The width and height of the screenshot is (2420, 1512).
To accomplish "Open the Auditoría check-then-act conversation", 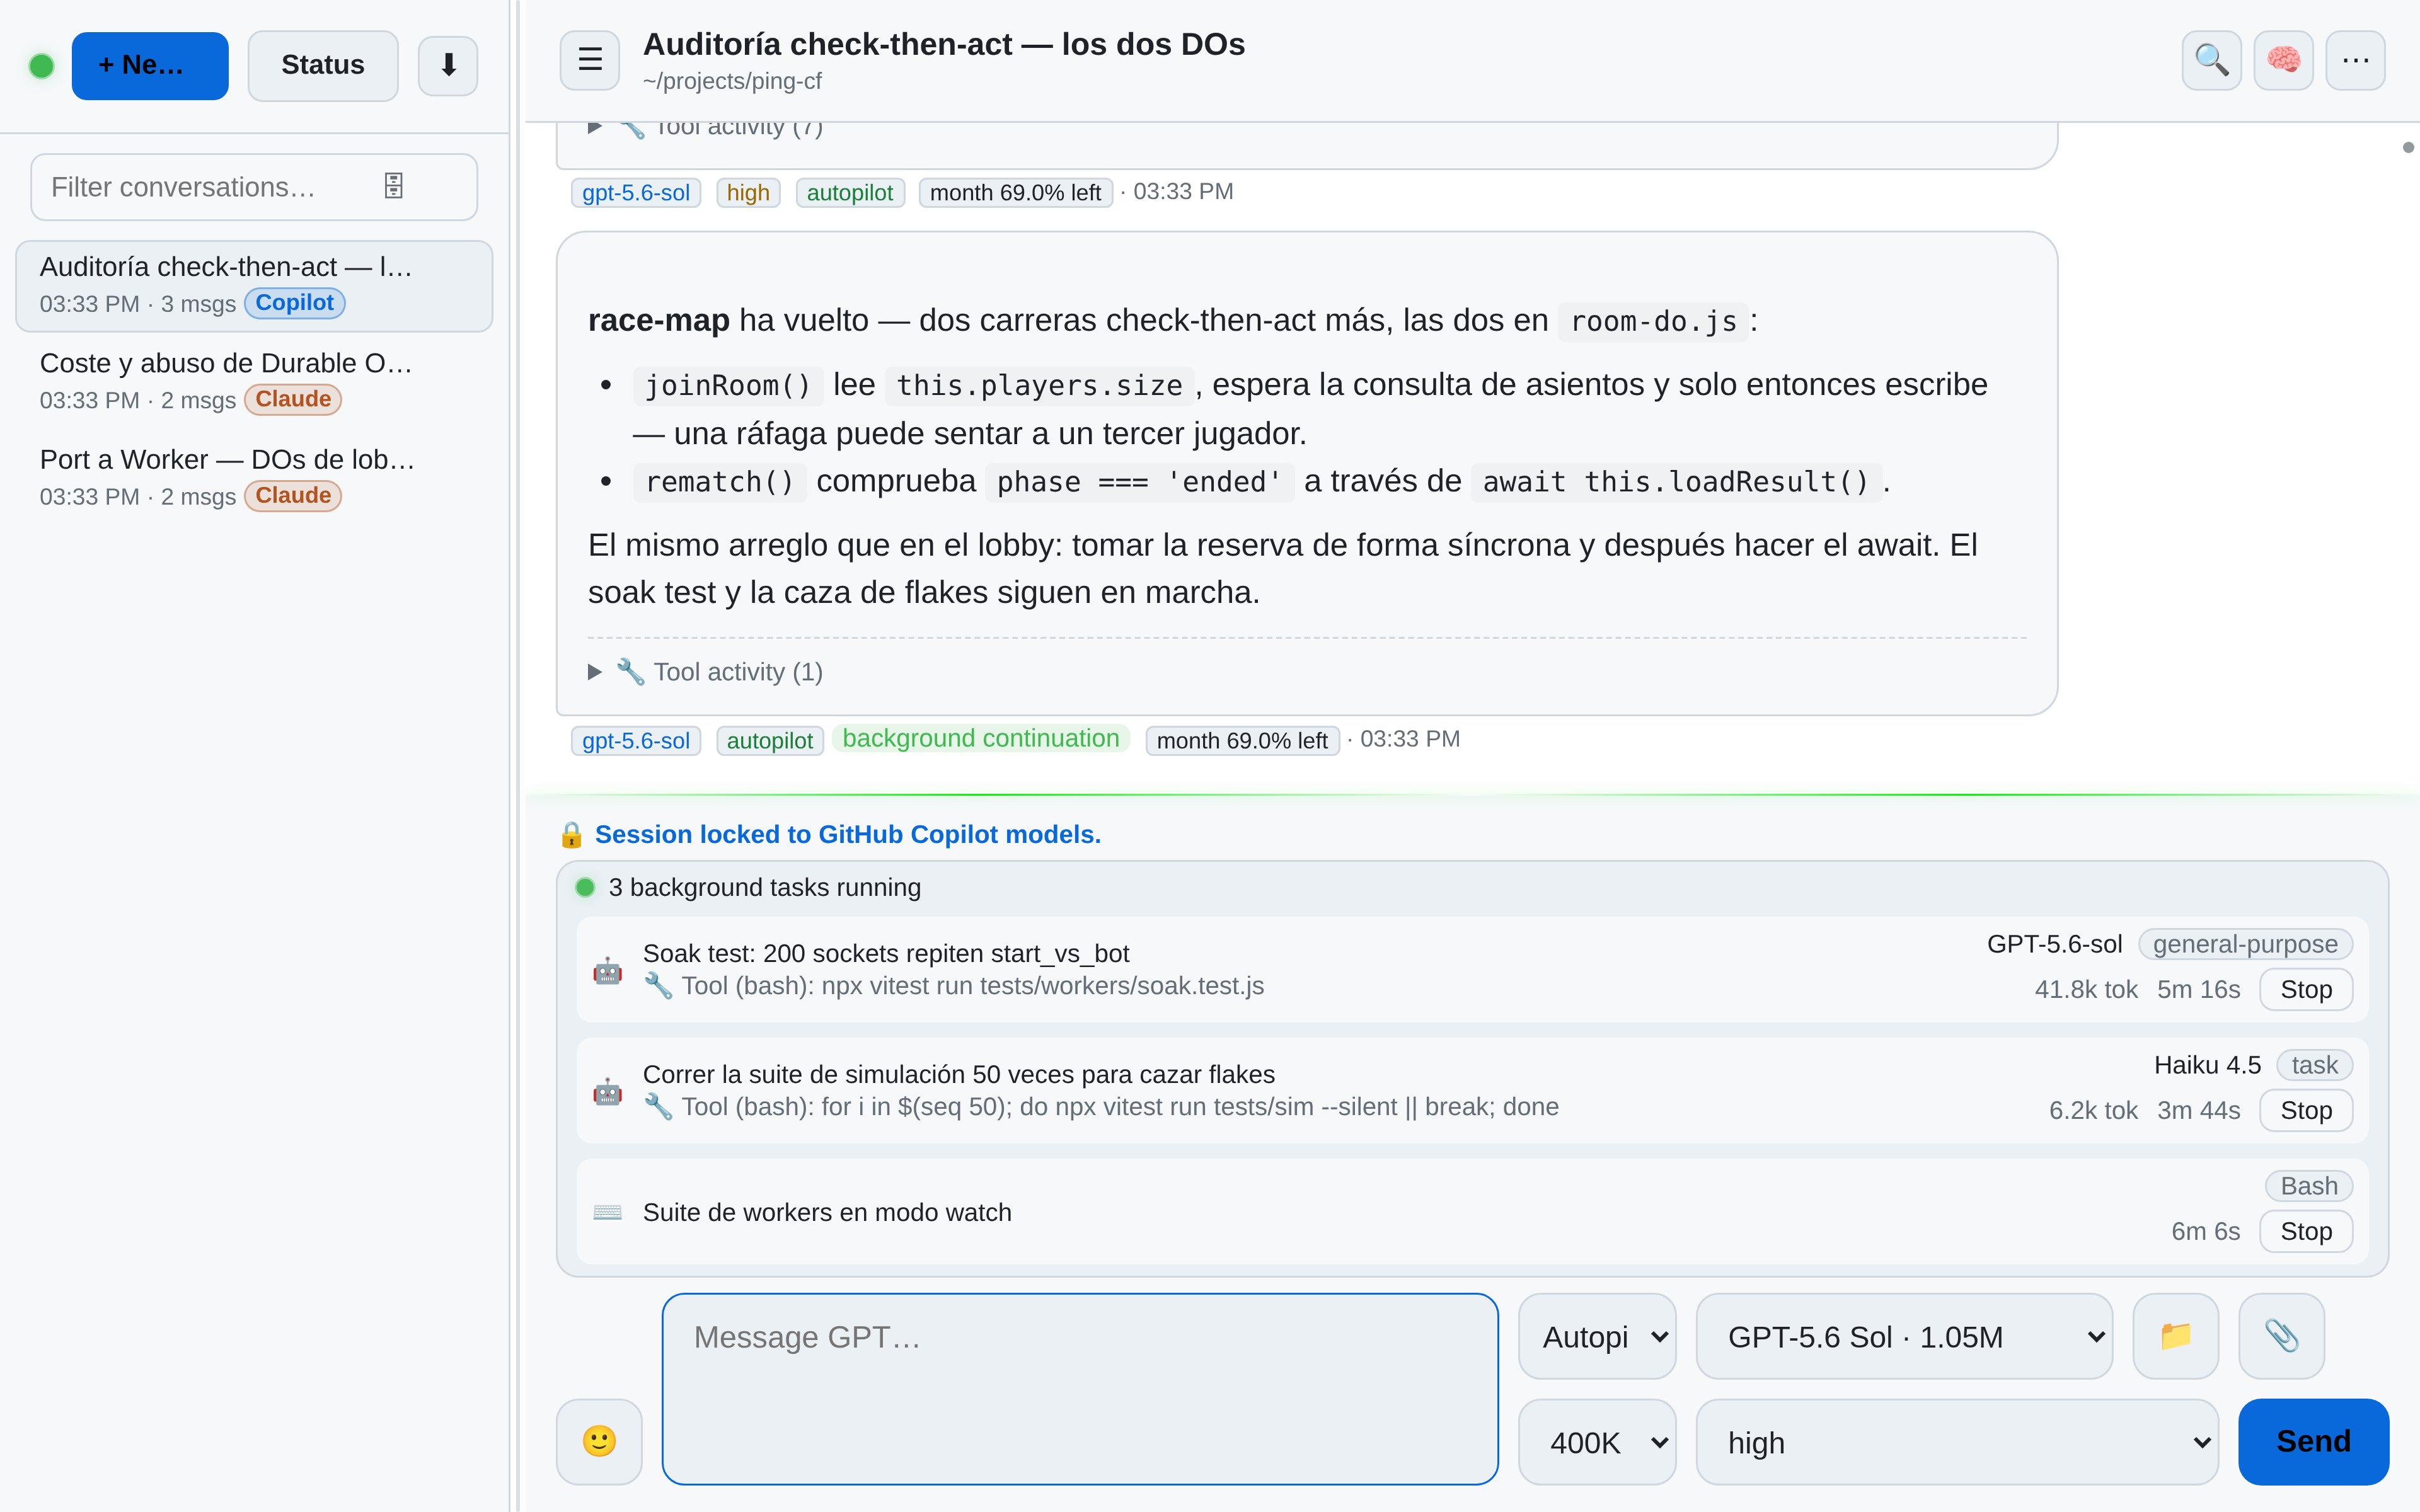I will coord(254,286).
